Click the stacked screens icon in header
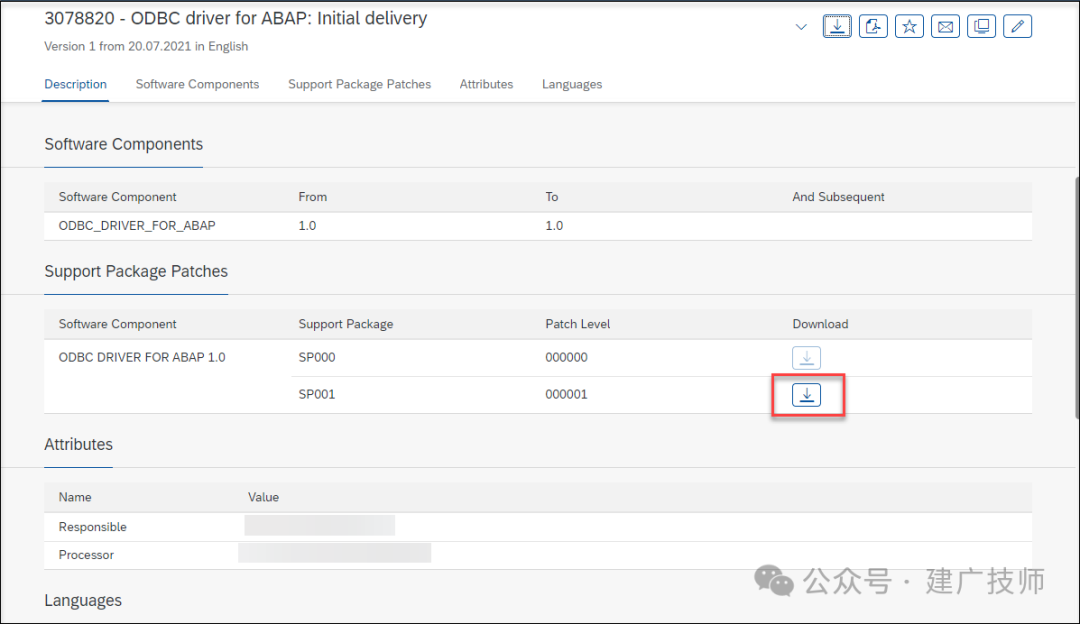The height and width of the screenshot is (624, 1080). (x=981, y=27)
